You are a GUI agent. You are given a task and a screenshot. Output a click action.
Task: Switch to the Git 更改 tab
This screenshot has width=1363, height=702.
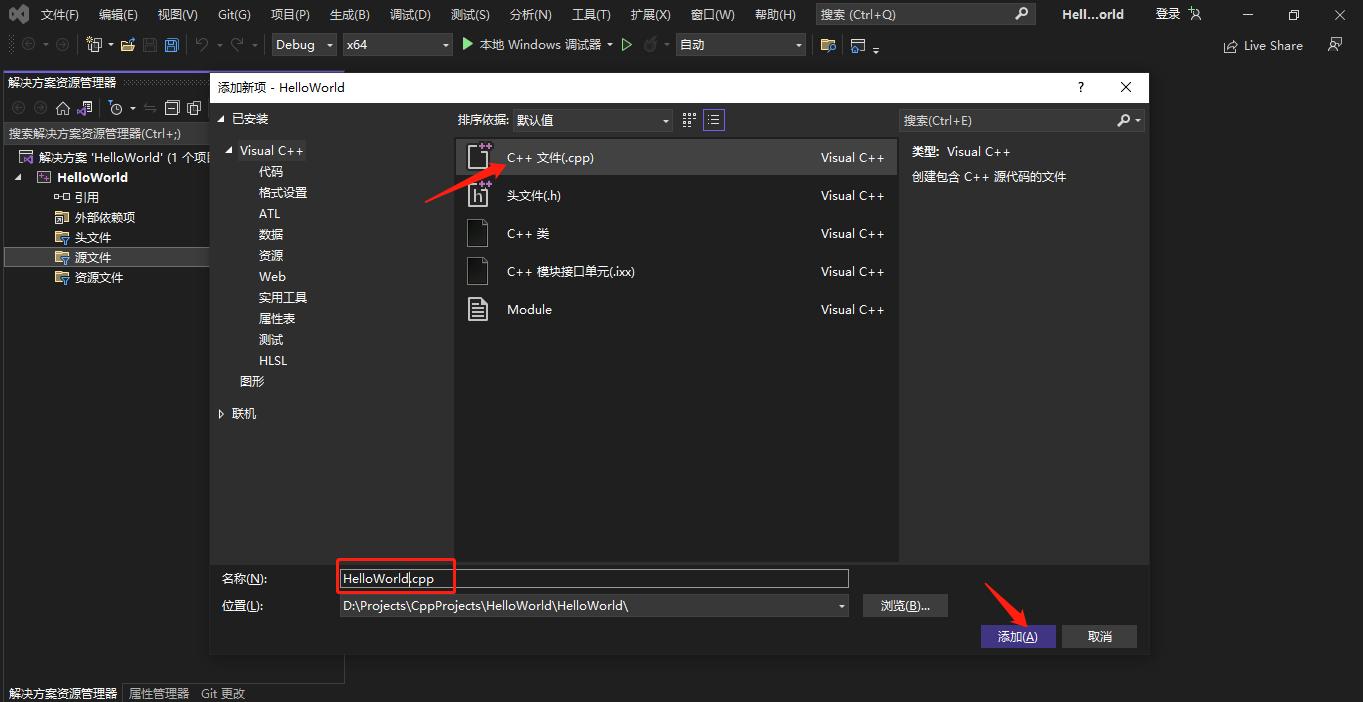coord(222,692)
